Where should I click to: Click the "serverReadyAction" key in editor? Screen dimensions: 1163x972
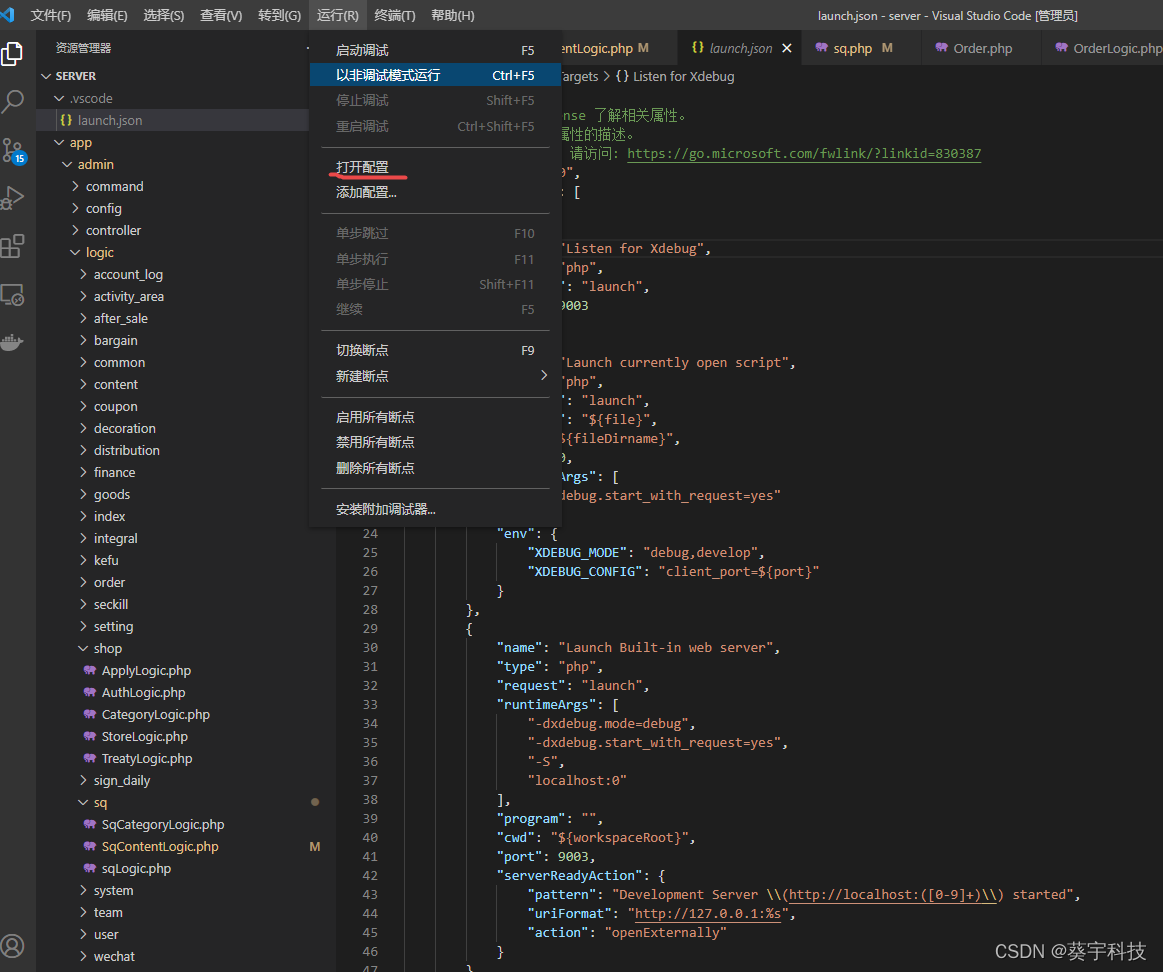[x=570, y=876]
